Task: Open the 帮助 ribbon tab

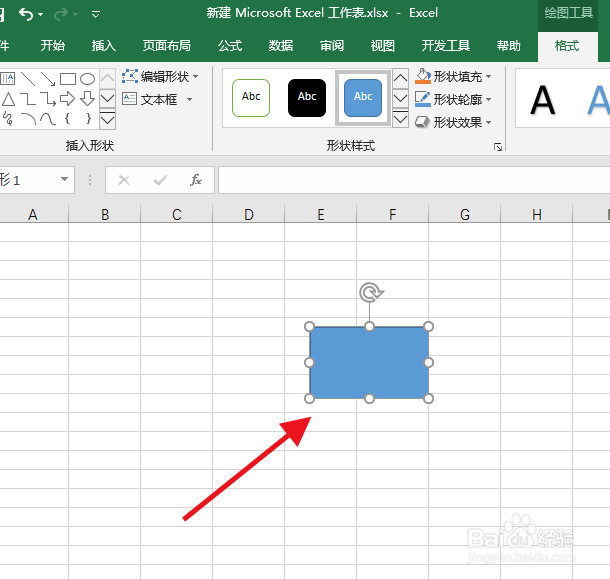Action: tap(508, 46)
